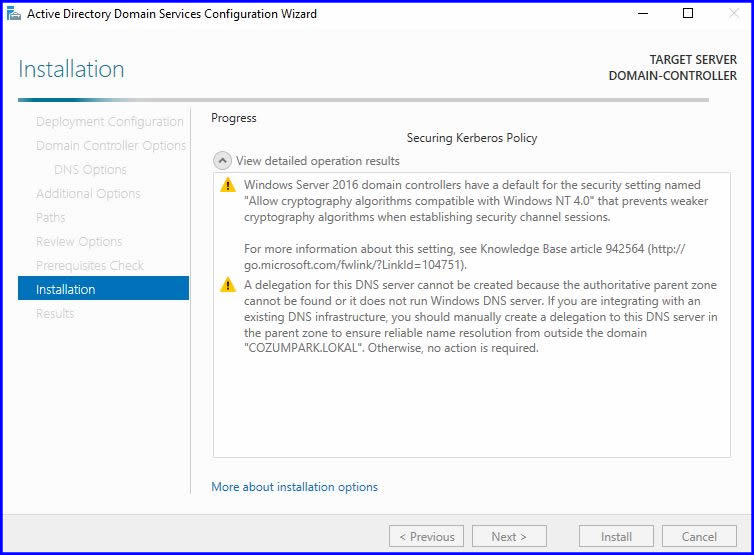Minimize the configuration wizard window
754x555 pixels.
click(642, 14)
